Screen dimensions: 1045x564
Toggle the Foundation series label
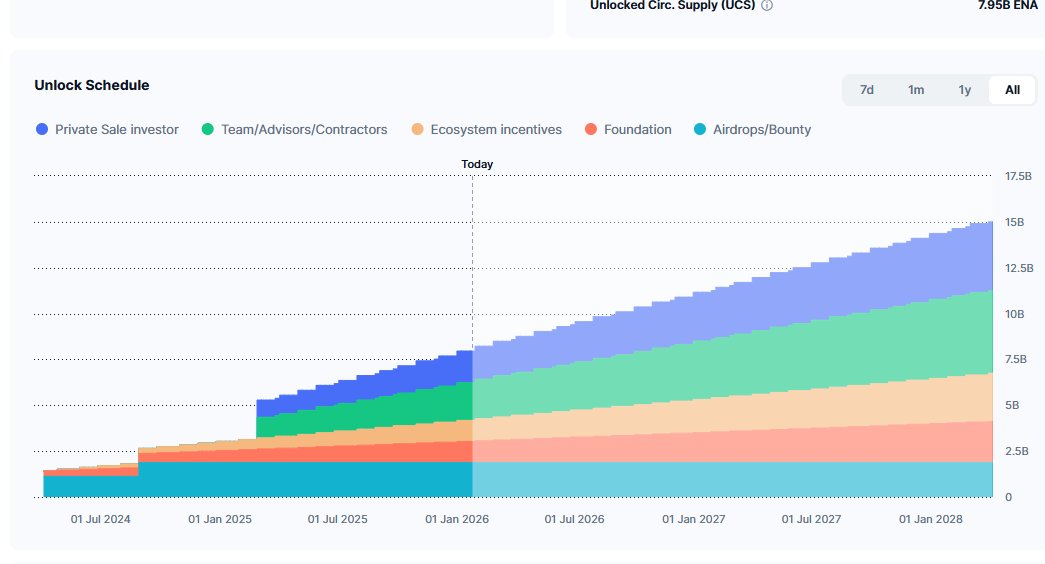coord(638,129)
